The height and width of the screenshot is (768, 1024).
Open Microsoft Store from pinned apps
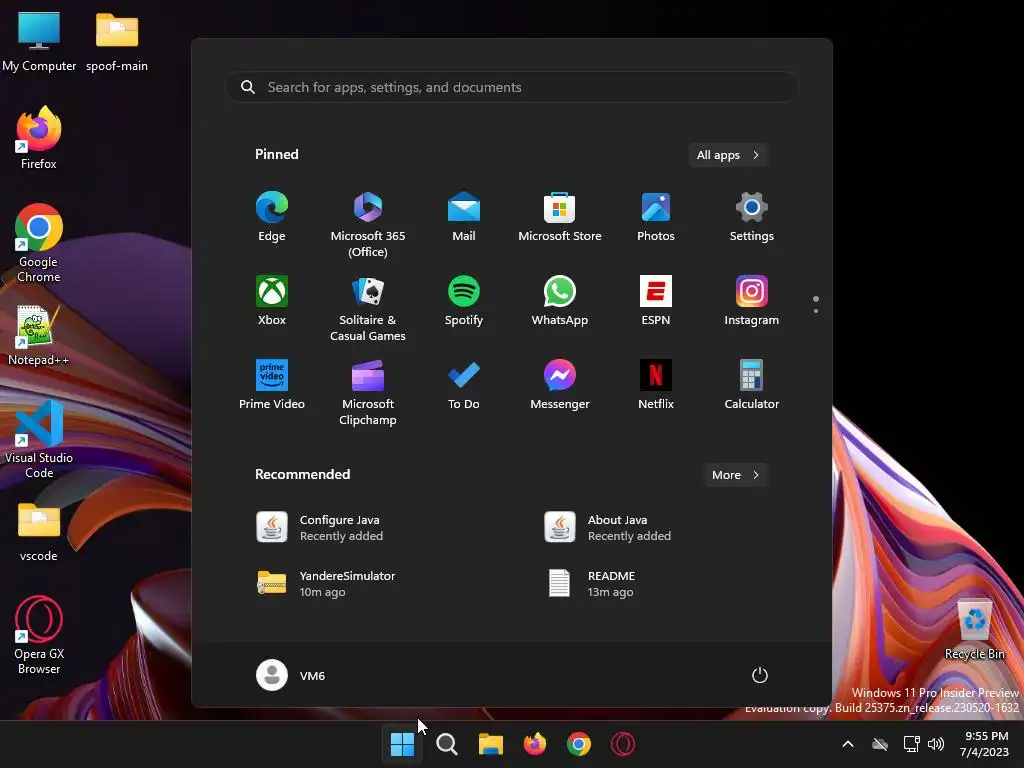(x=560, y=217)
